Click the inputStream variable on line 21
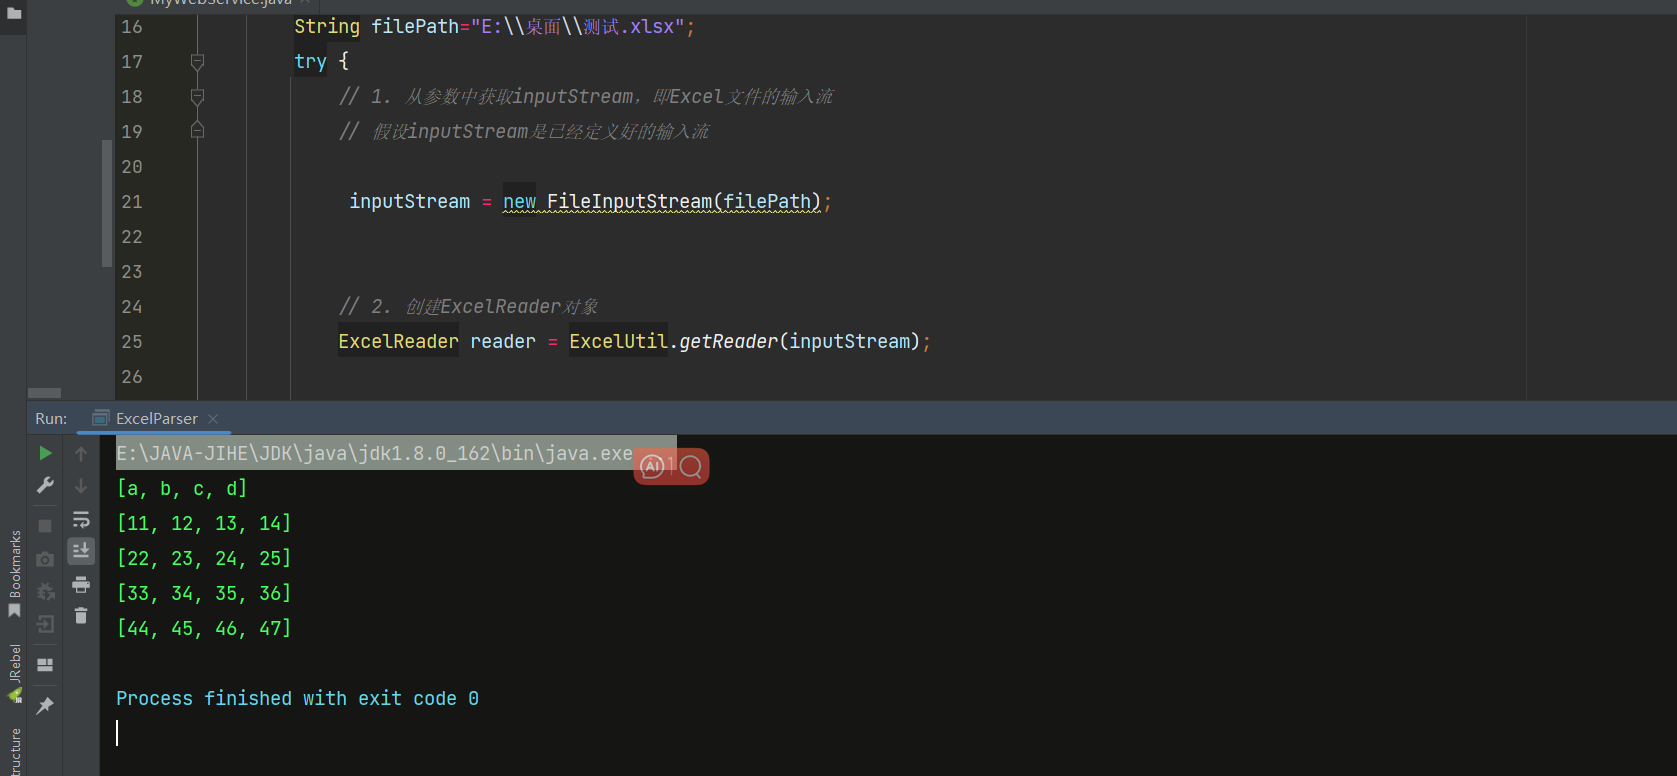This screenshot has height=776, width=1677. [409, 202]
